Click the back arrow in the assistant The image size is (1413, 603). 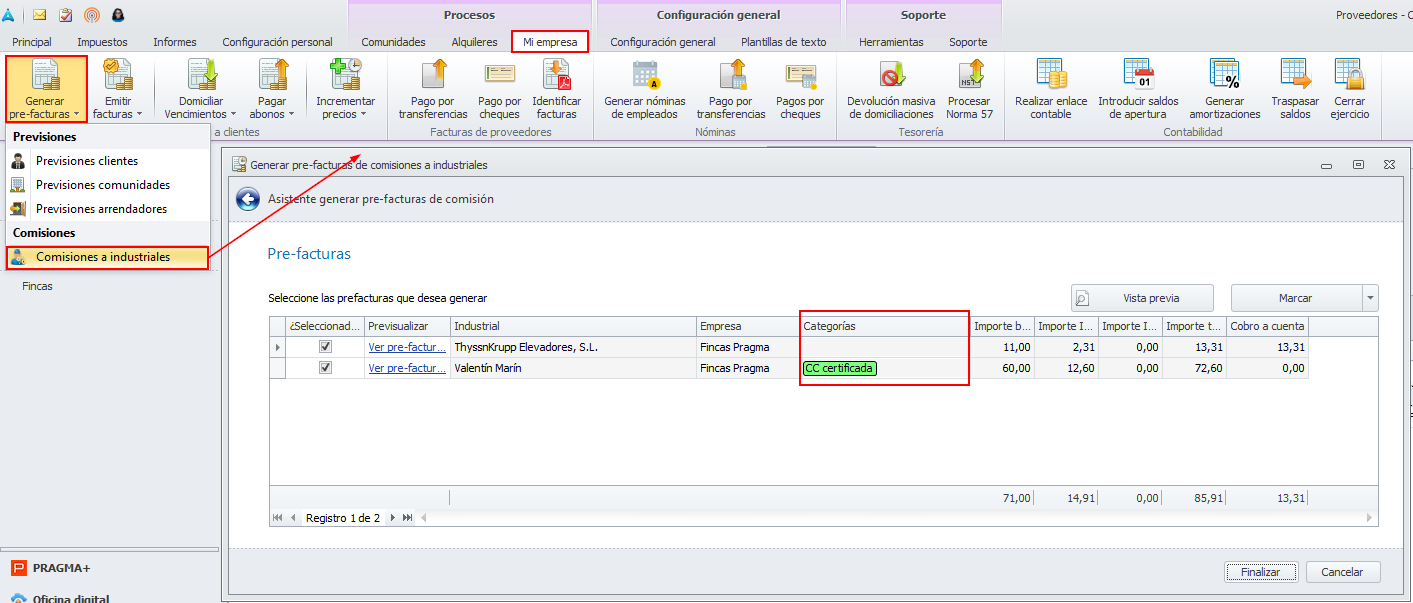(x=248, y=199)
